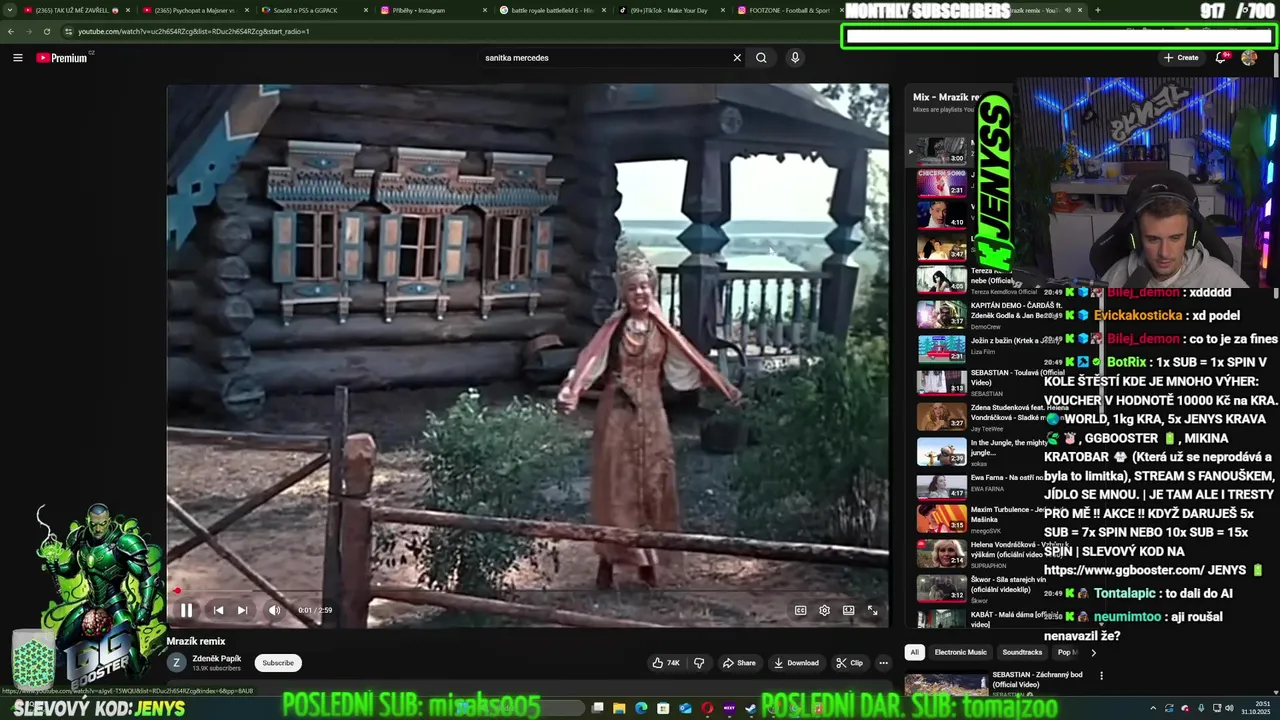1280x720 pixels.
Task: Enter full screen in video player
Action: click(x=872, y=610)
